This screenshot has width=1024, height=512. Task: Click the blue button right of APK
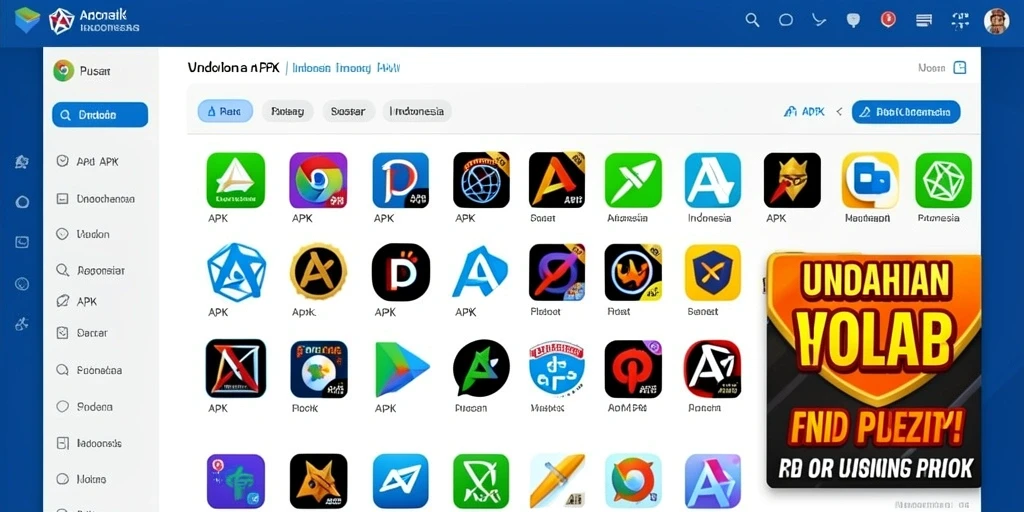tap(906, 112)
